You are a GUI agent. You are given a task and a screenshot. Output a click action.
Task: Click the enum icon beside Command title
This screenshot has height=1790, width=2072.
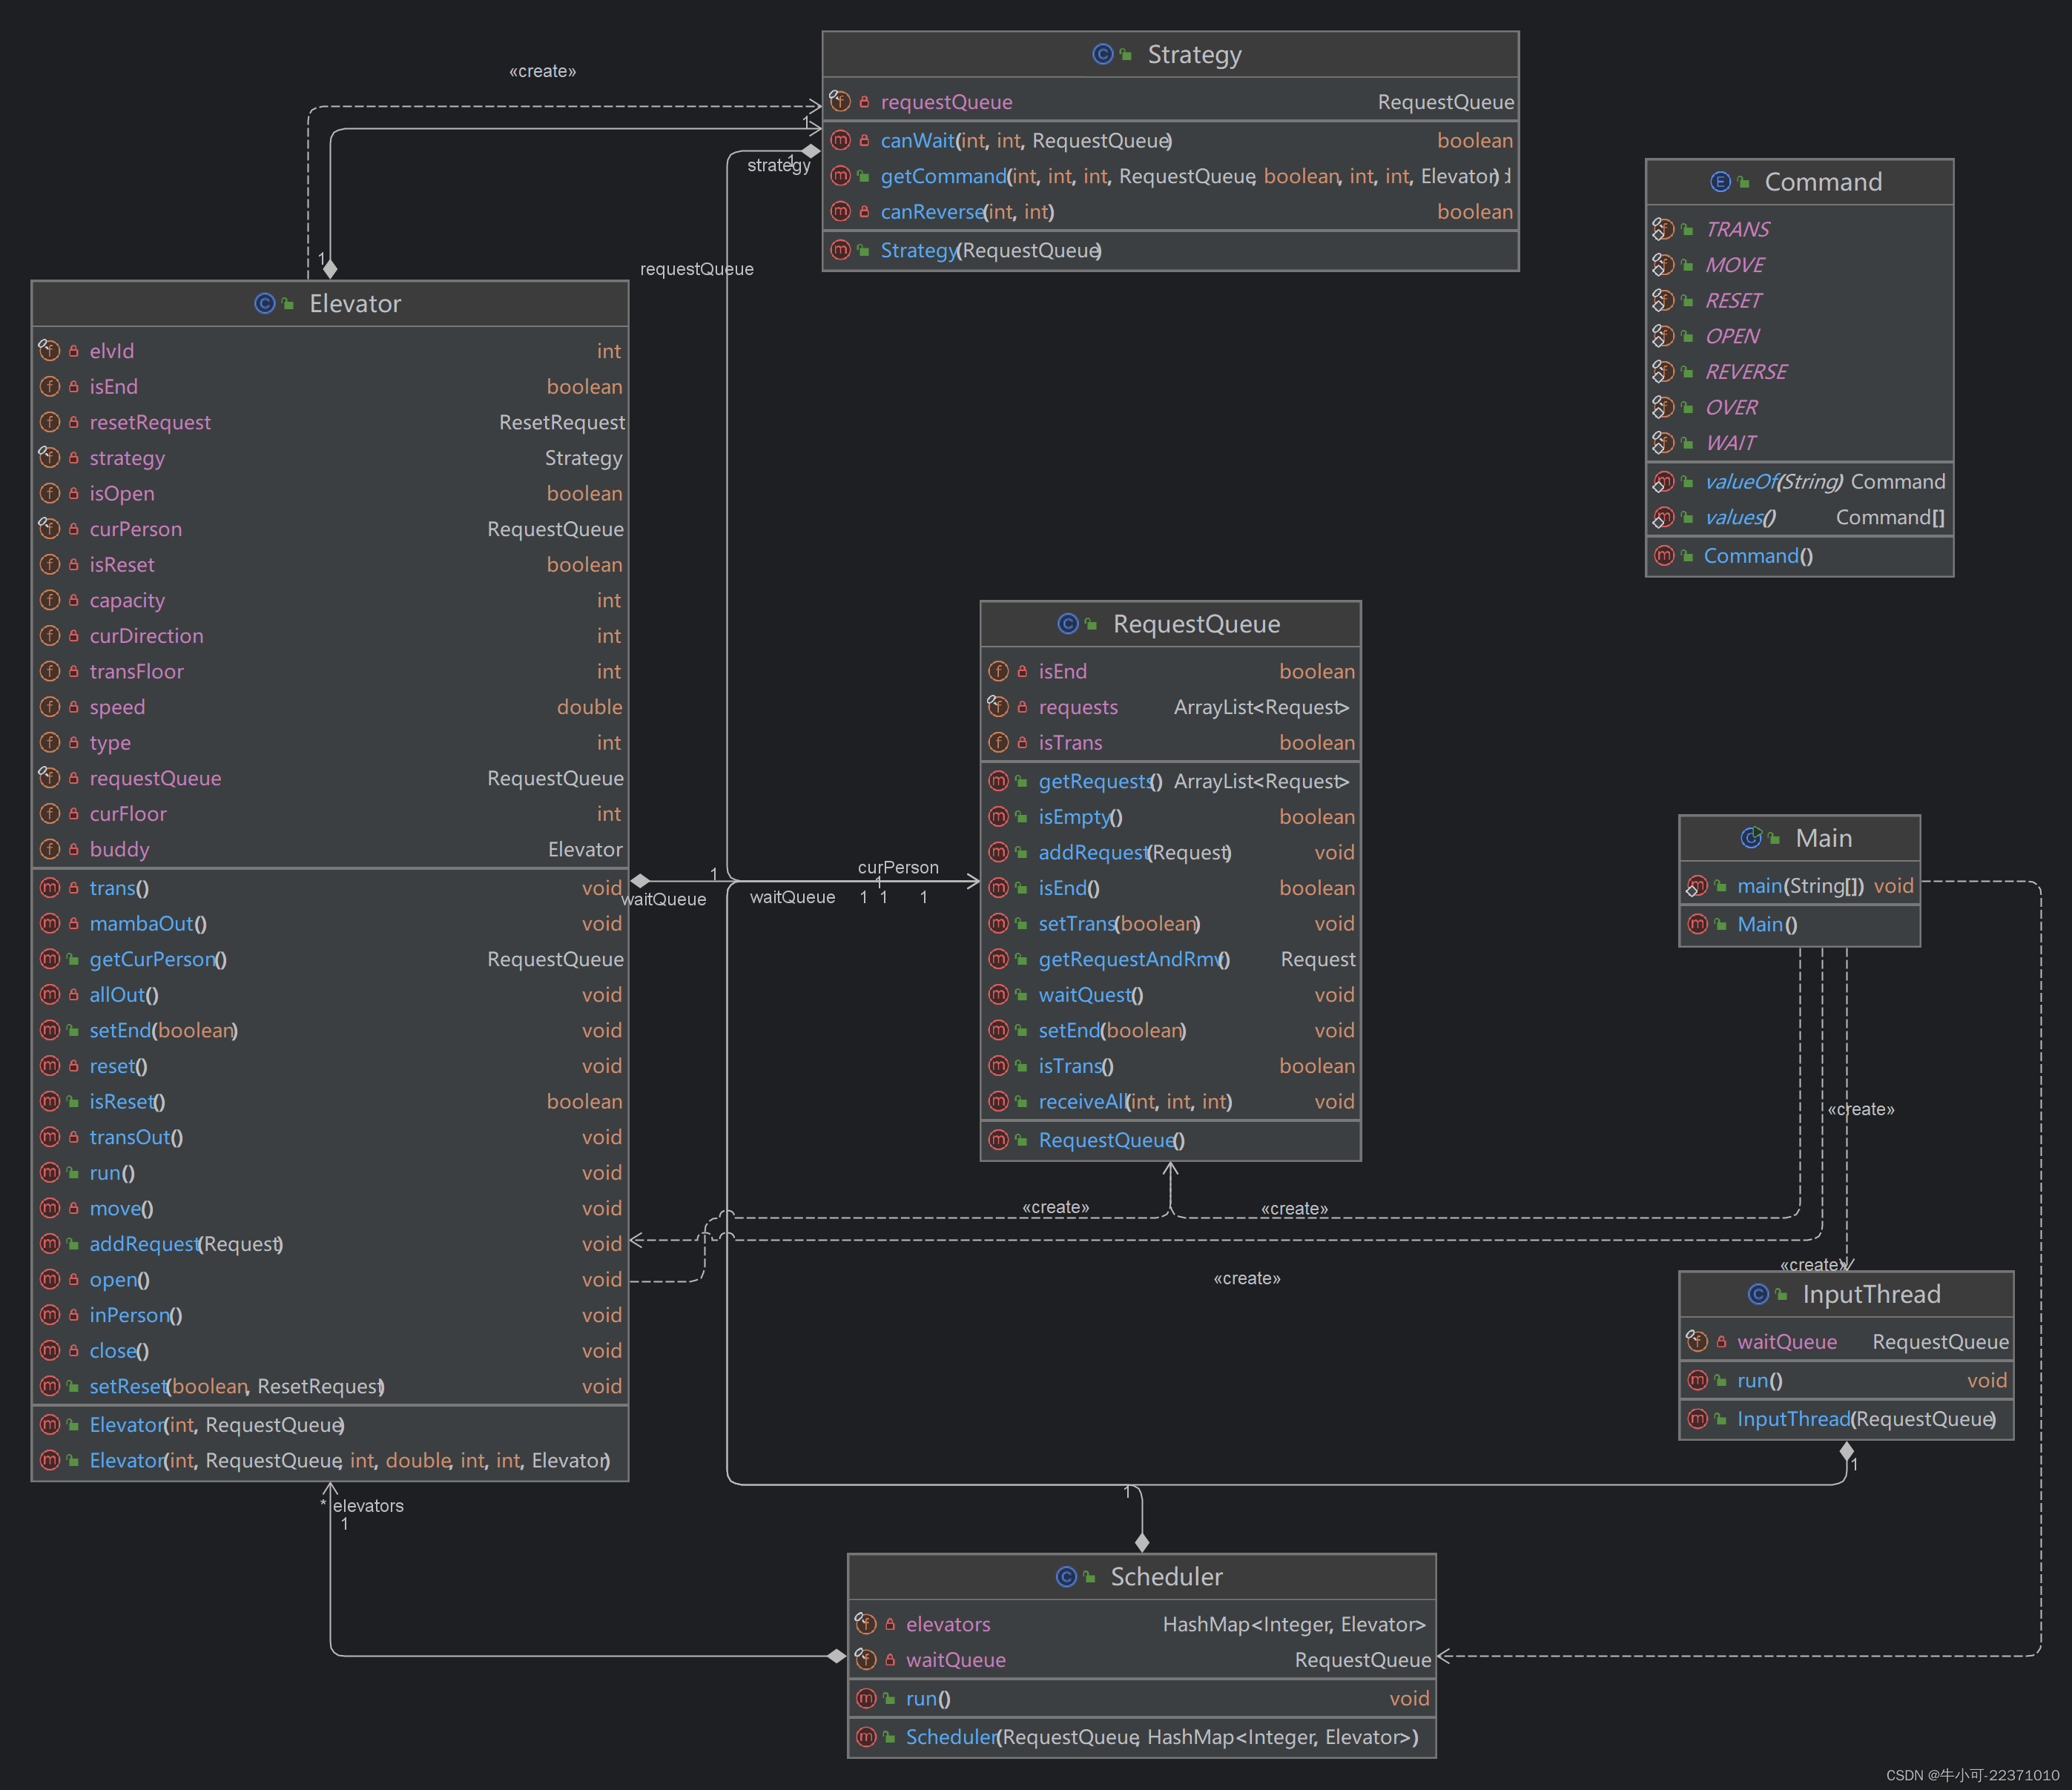click(x=1720, y=182)
